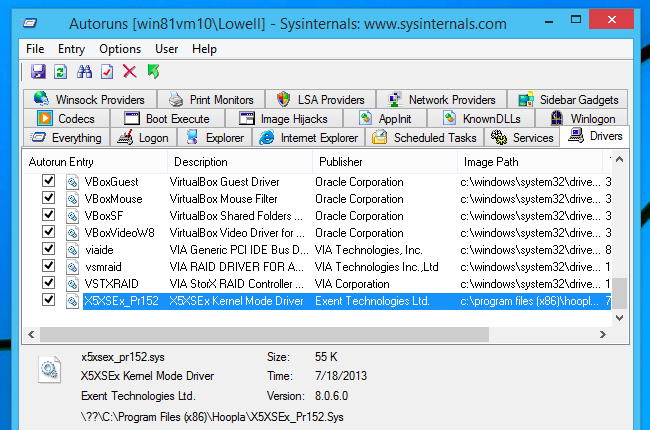The height and width of the screenshot is (430, 650).
Task: Click the vertical scrollbar up arrow
Action: pyautogui.click(x=619, y=159)
